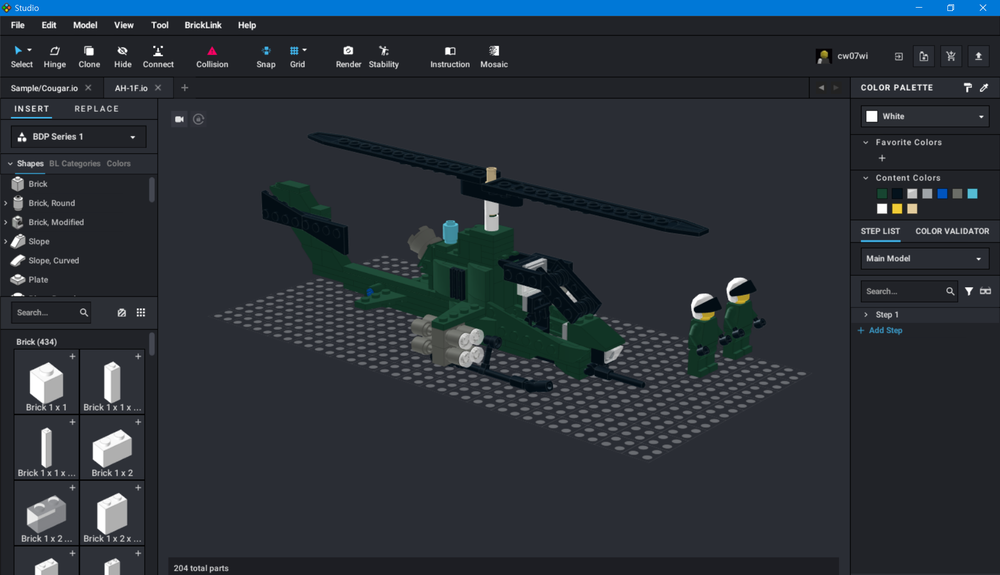Open the Tool menu
This screenshot has width=1000, height=575.
(159, 25)
